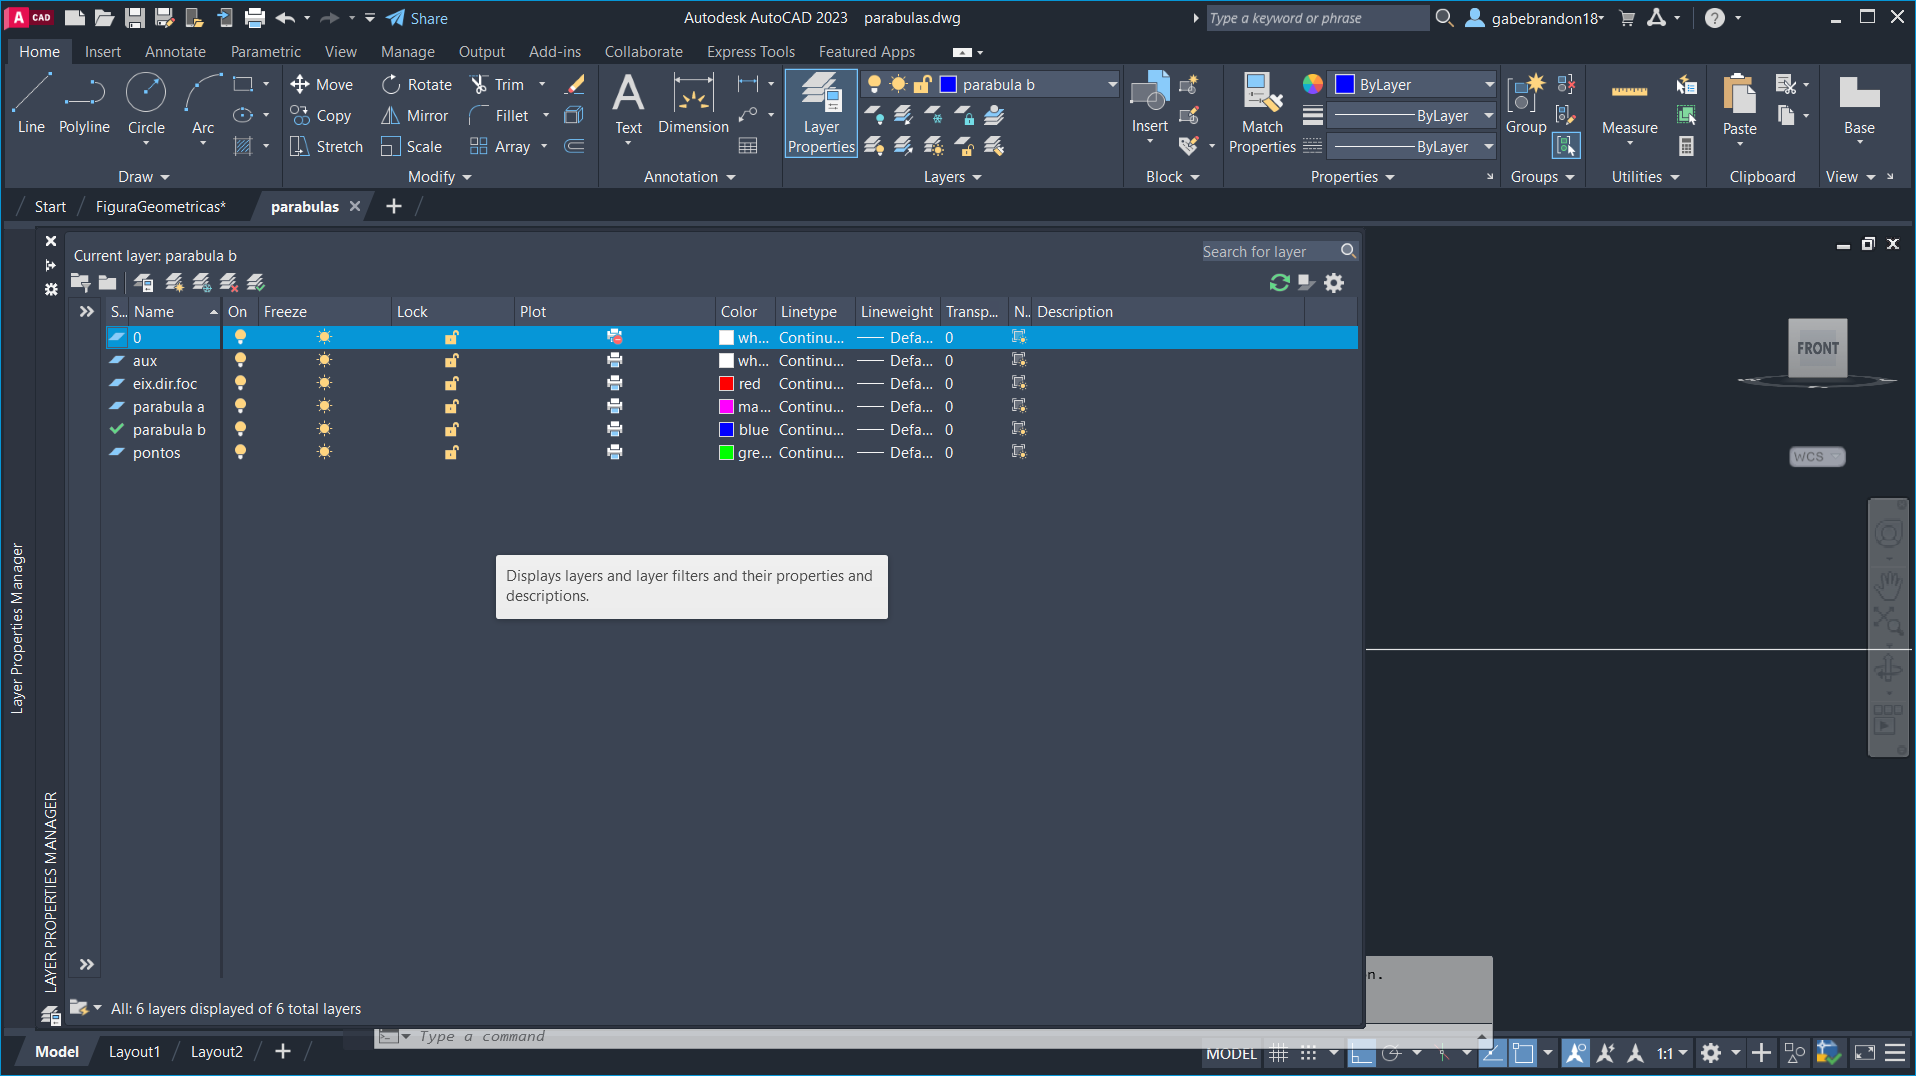Expand the Layers panel
Screen dimensions: 1916x1076
tap(952, 177)
